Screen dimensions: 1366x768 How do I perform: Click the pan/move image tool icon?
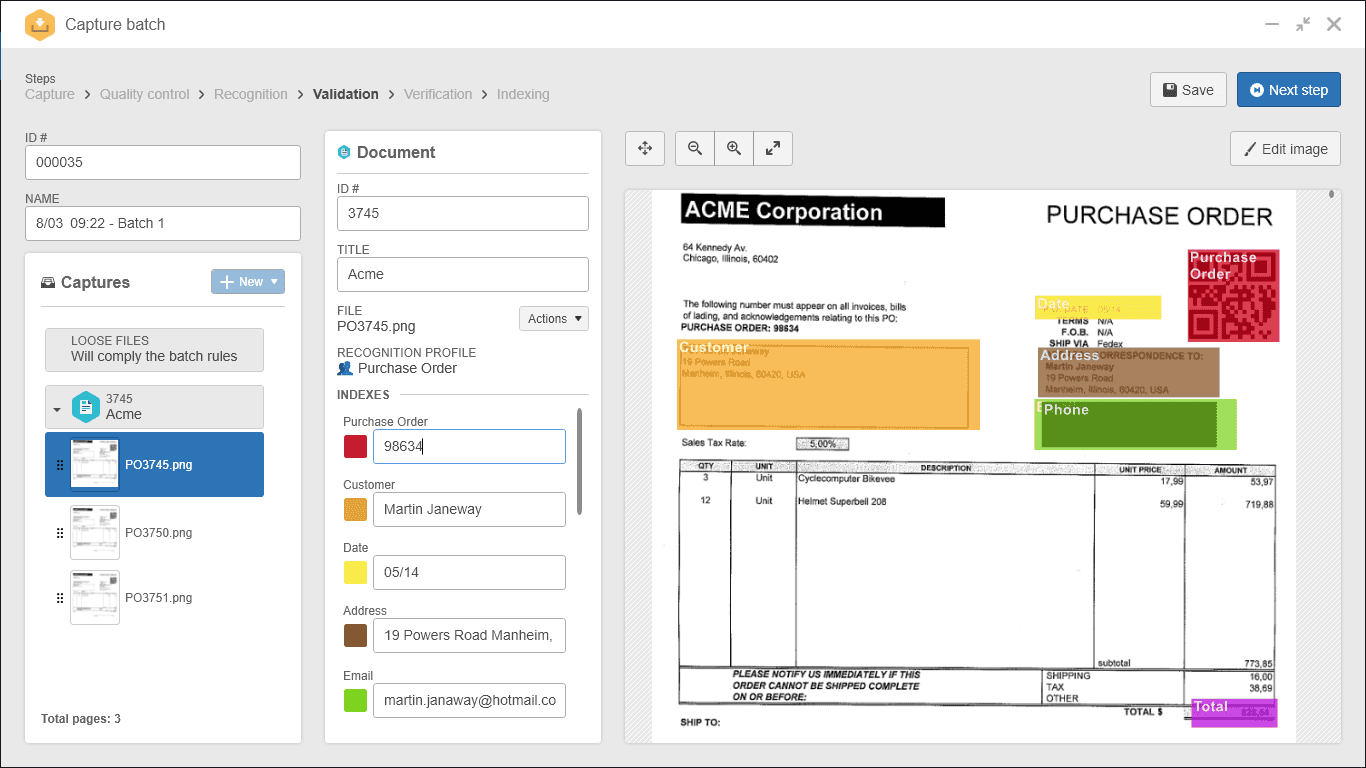645,148
